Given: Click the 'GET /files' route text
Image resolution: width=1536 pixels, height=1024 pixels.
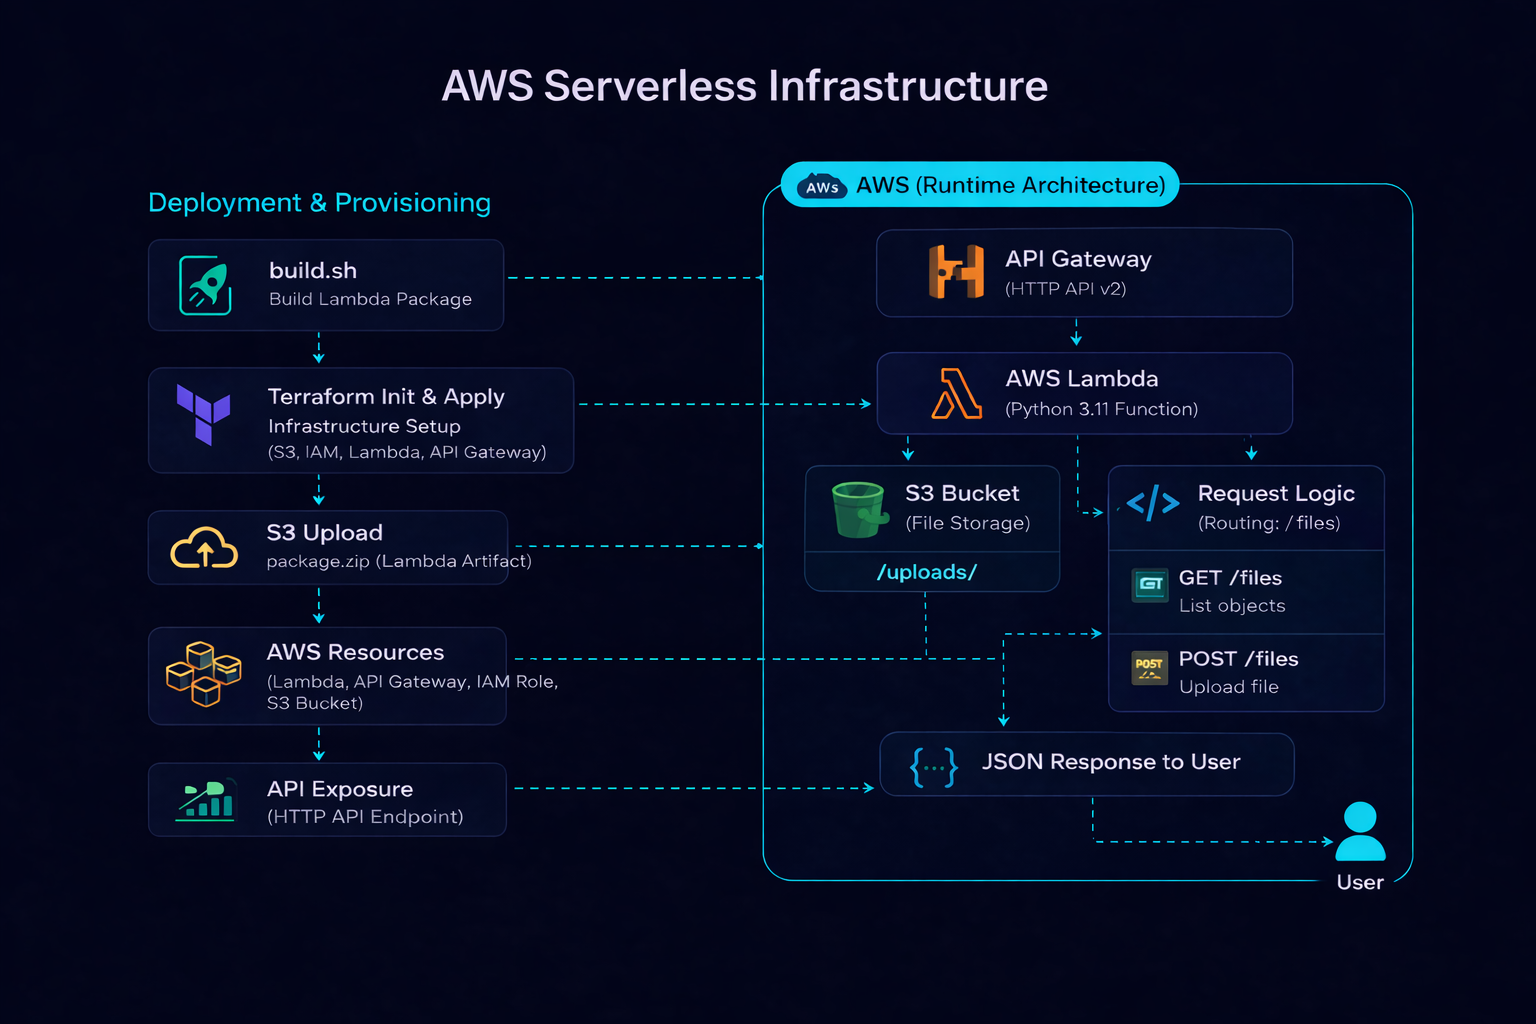Looking at the screenshot, I should [x=1230, y=578].
